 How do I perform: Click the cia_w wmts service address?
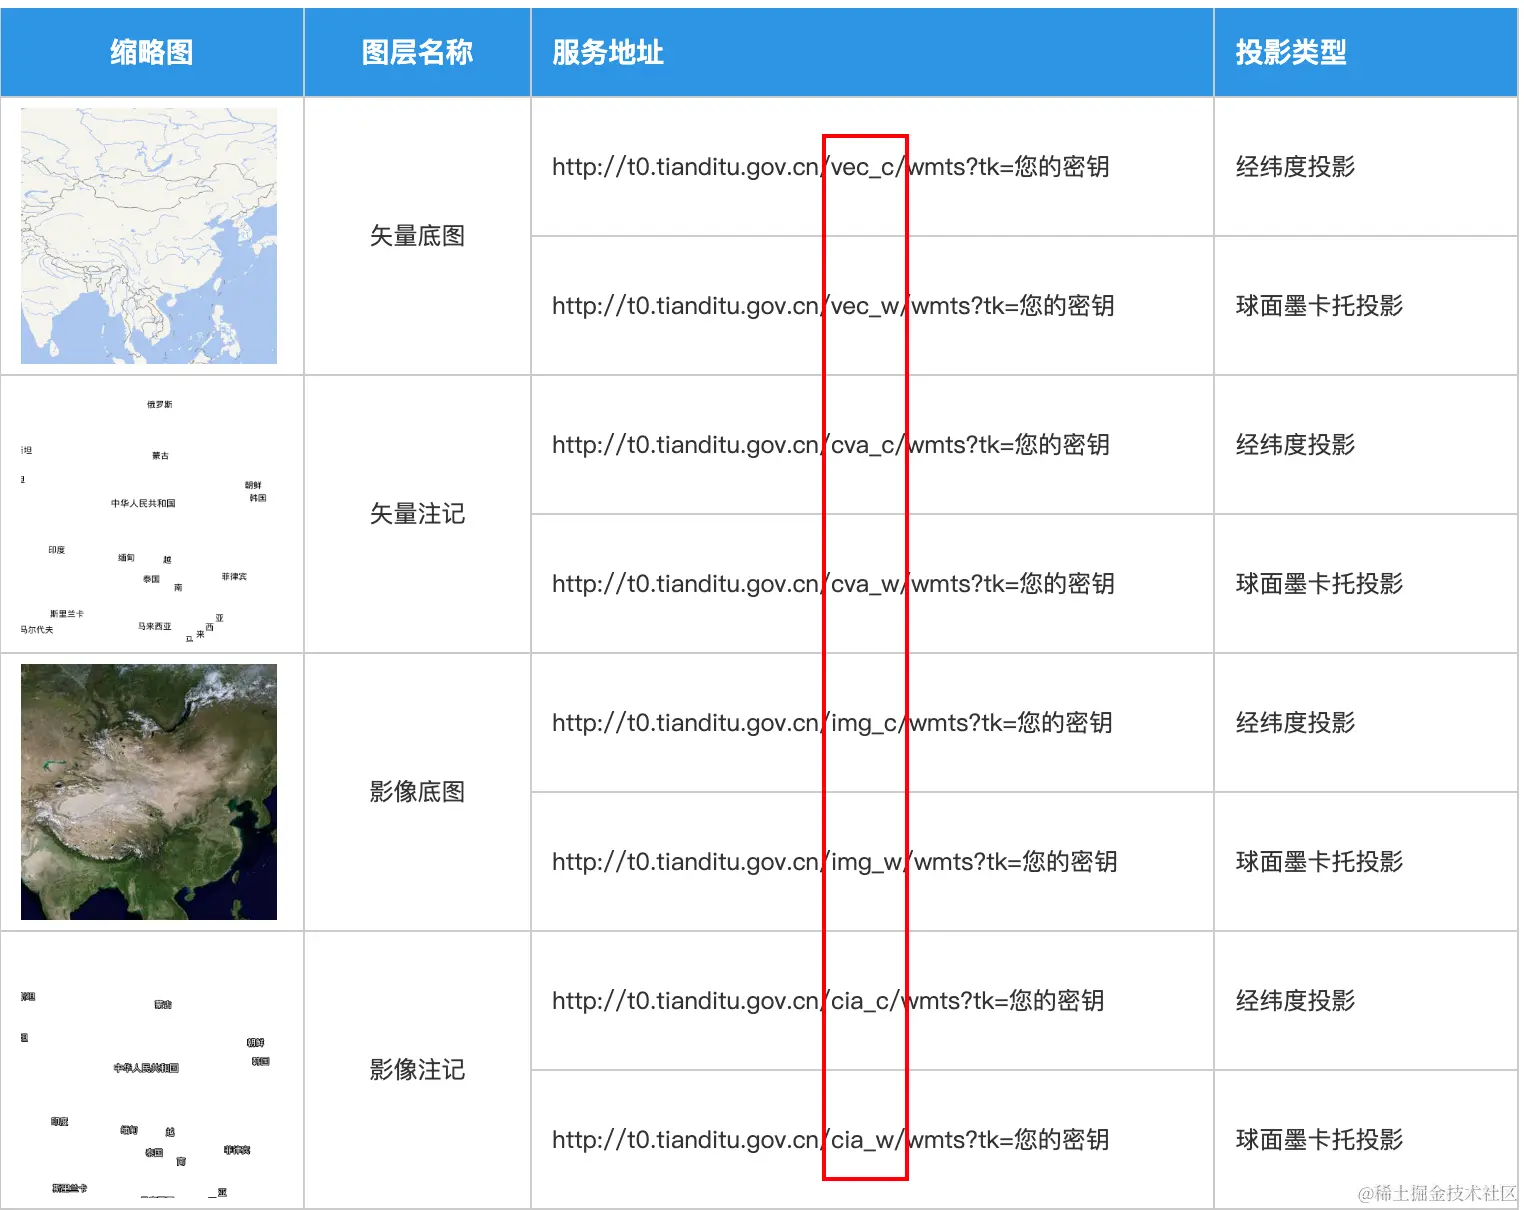click(831, 1140)
